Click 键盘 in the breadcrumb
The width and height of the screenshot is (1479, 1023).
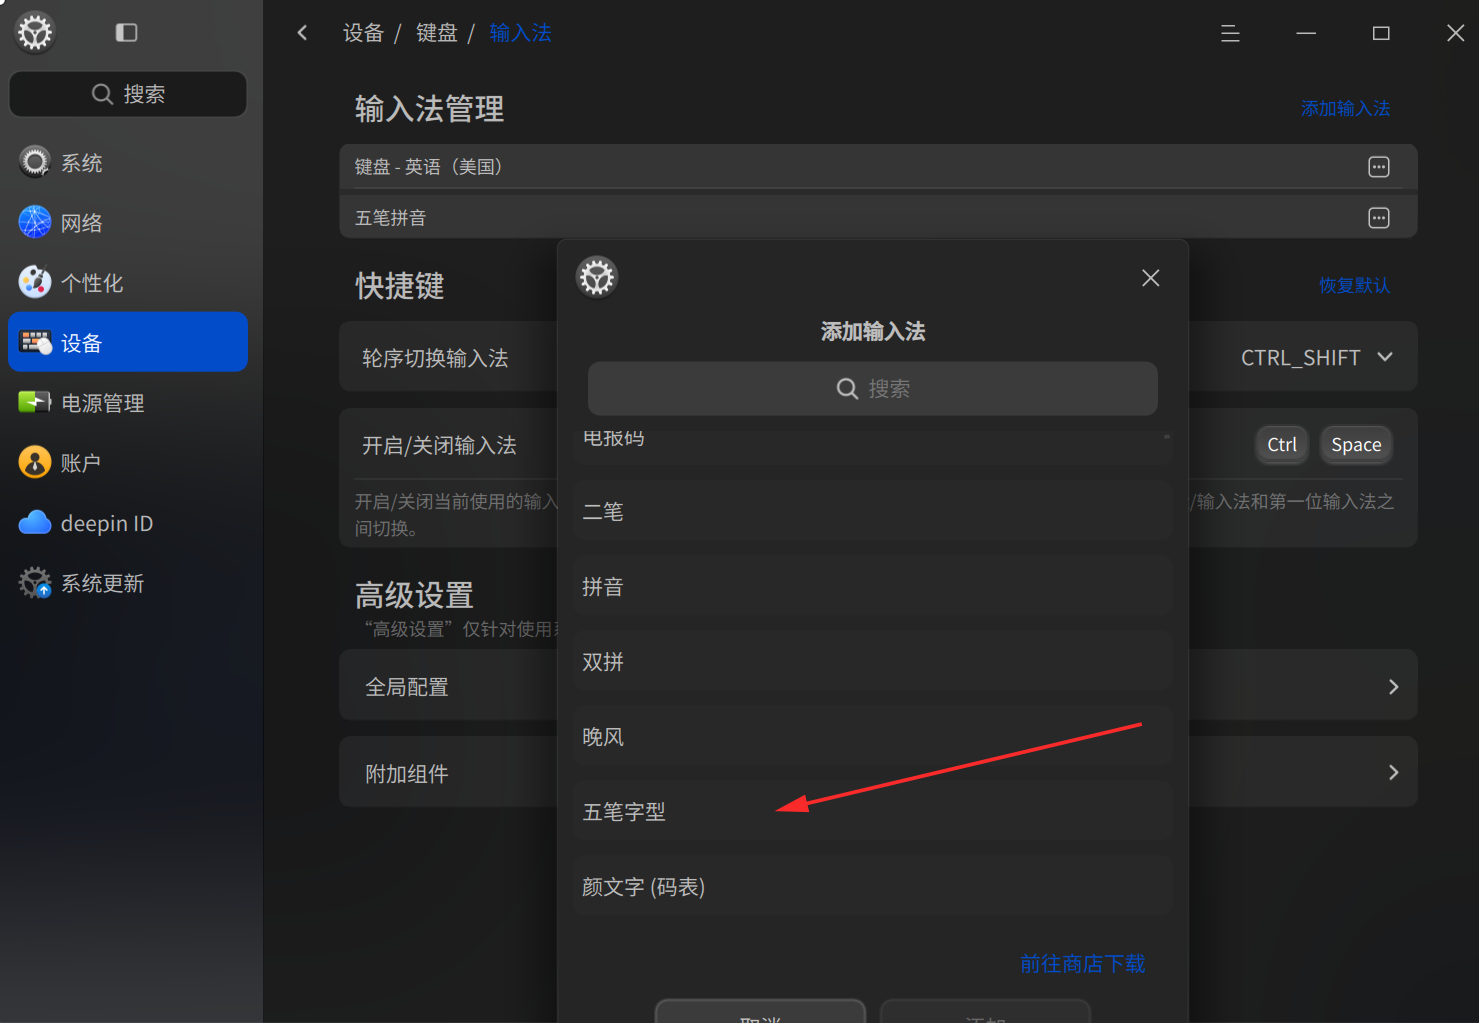point(437,33)
